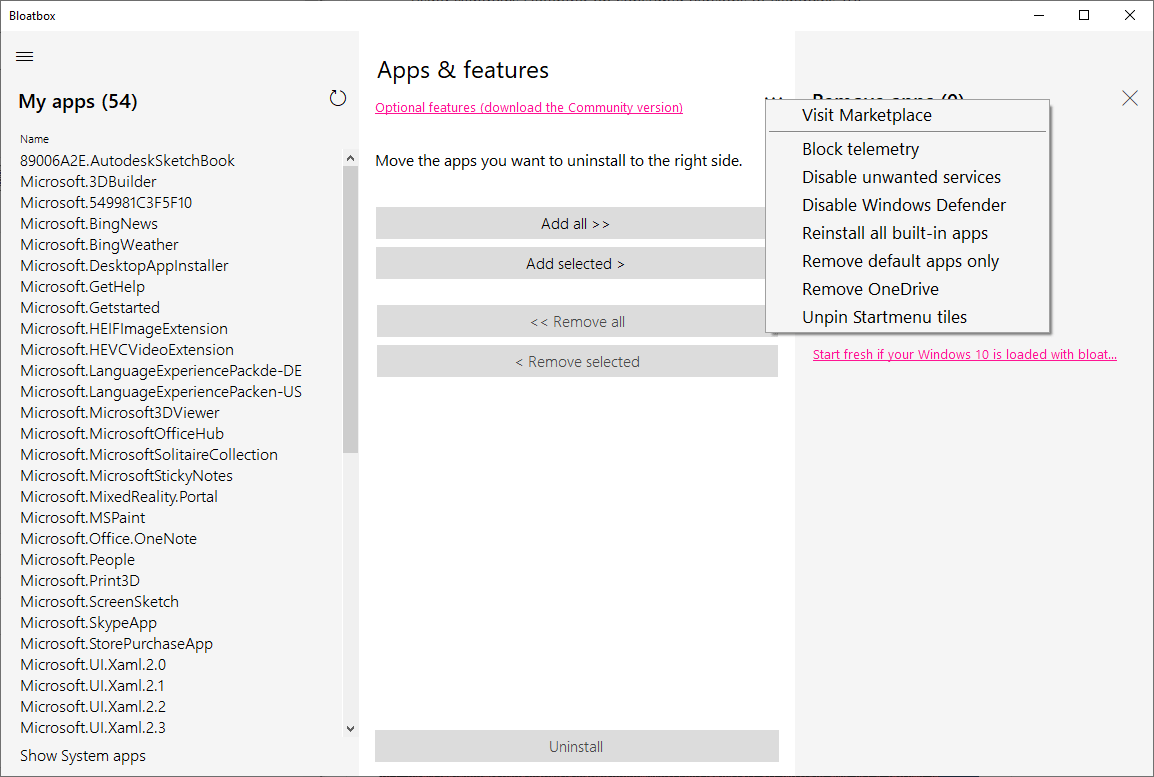Screen dimensions: 1154x777
Task: Minimize the Bloatbox window
Action: point(1039,15)
